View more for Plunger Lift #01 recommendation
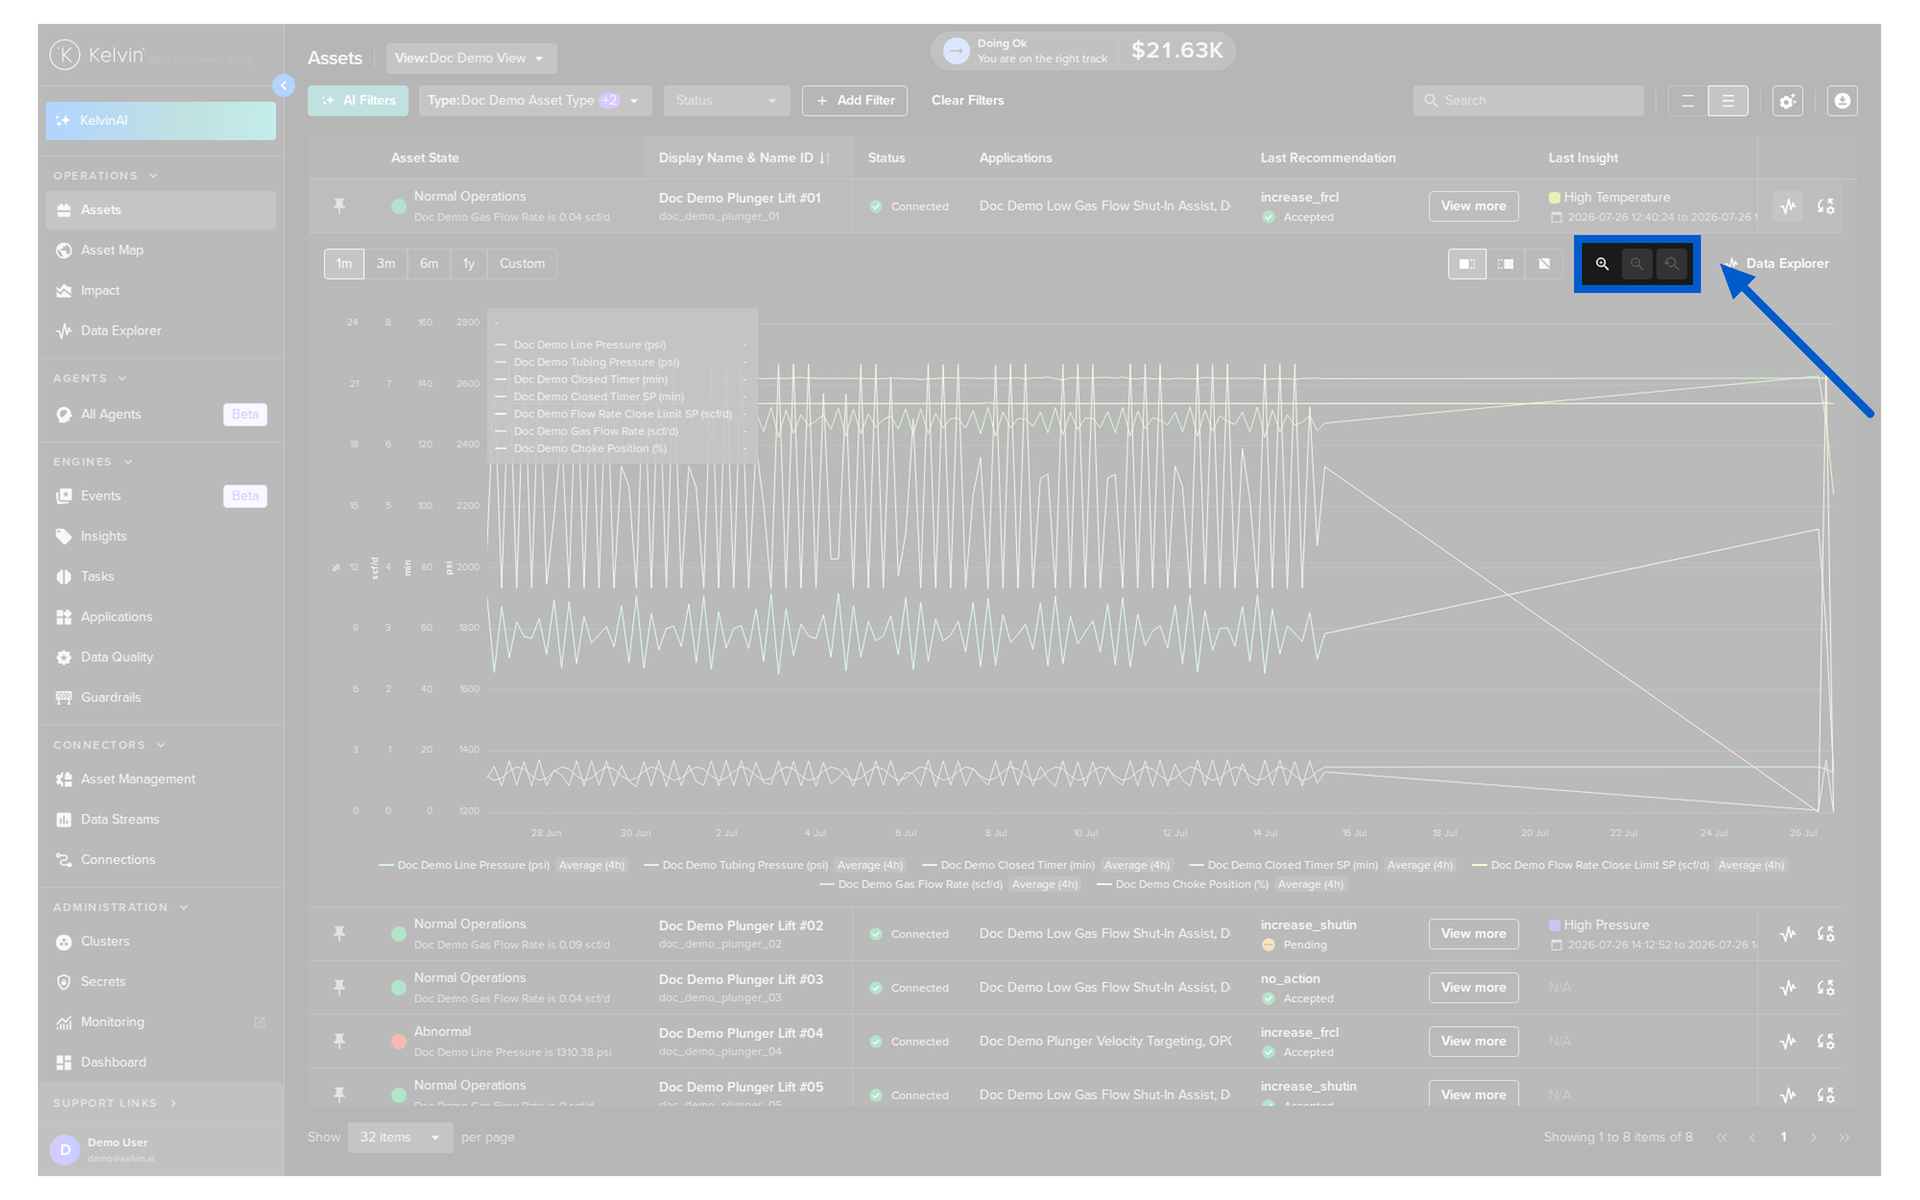 (1473, 206)
